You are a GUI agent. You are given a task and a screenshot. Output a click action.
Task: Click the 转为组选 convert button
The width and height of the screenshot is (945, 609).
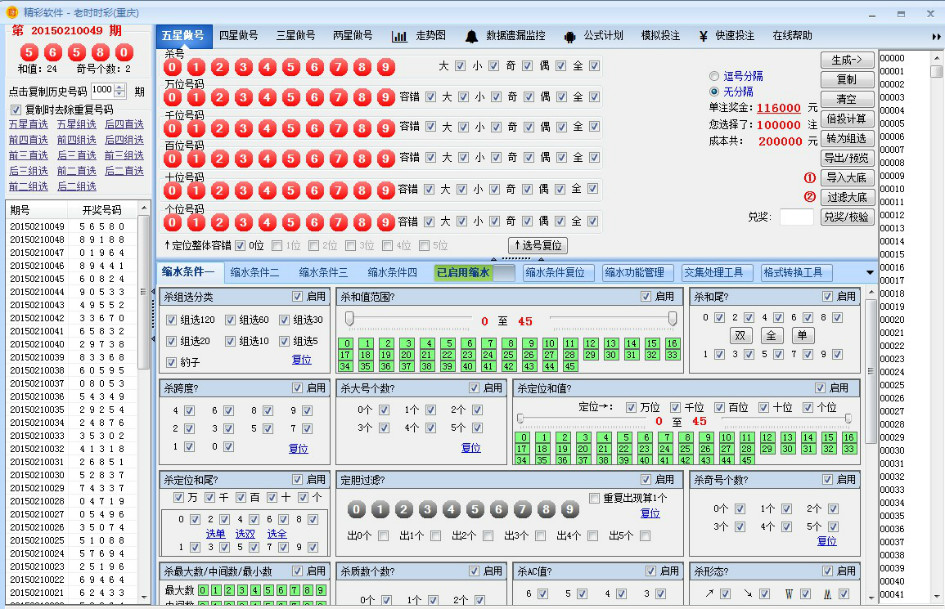(x=848, y=139)
